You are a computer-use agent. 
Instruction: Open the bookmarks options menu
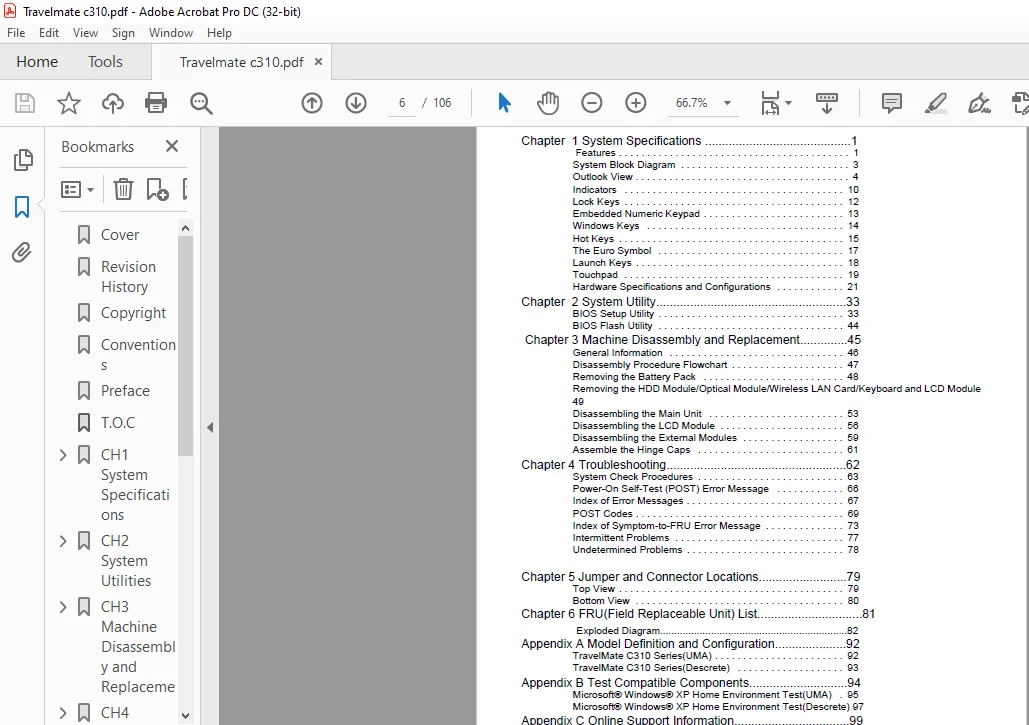77,190
